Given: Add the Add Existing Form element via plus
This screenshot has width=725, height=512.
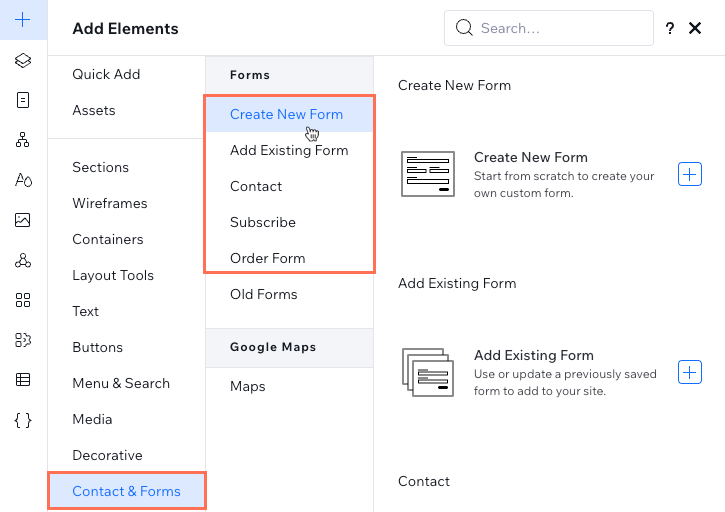Looking at the screenshot, I should pos(690,372).
